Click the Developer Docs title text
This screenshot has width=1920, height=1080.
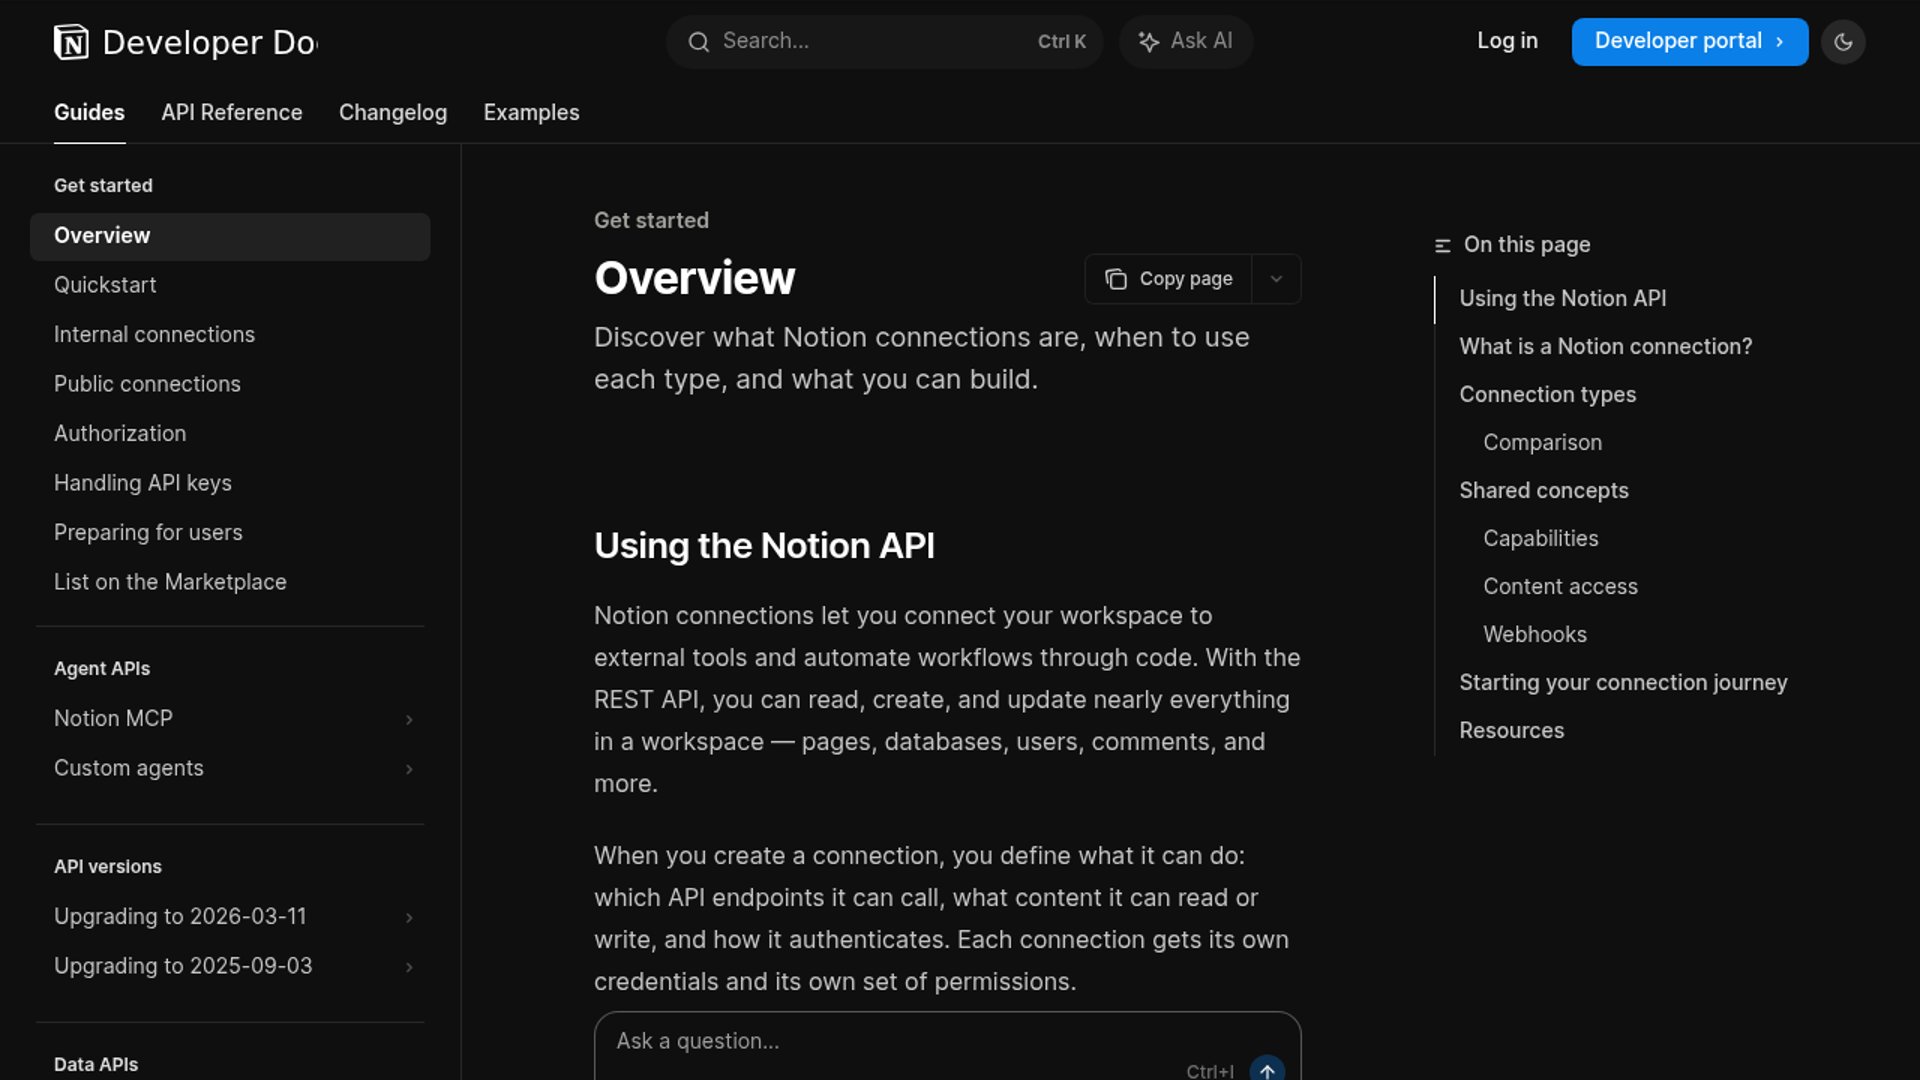click(x=210, y=42)
